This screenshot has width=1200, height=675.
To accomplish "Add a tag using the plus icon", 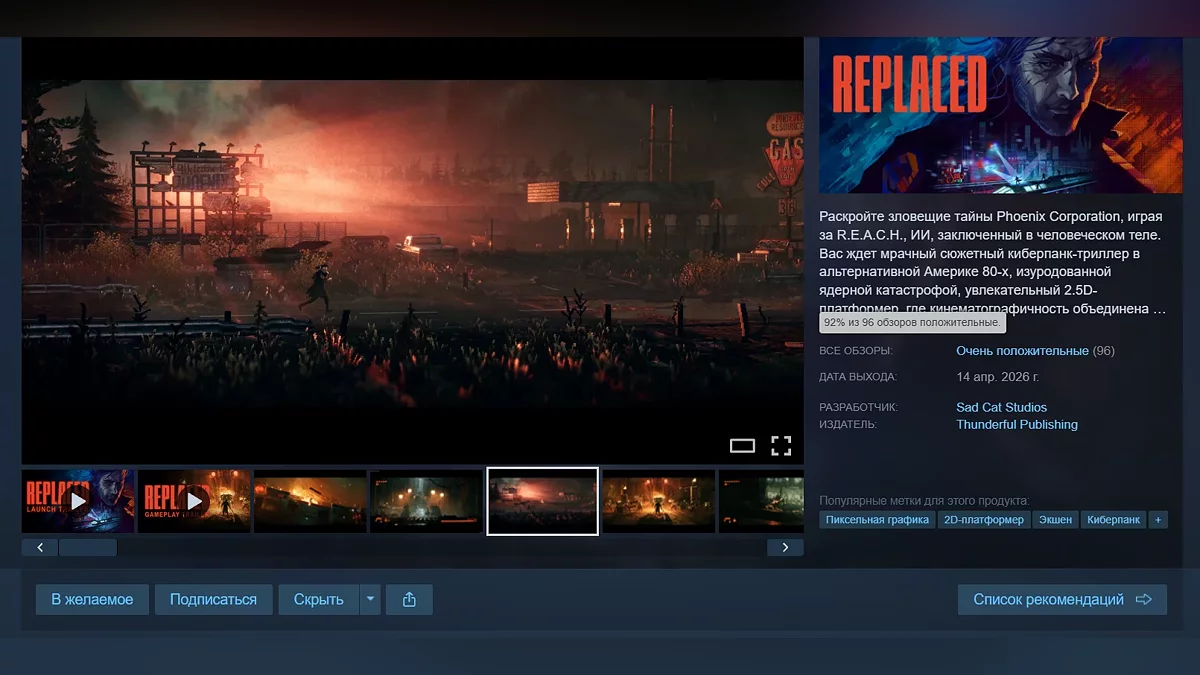I will [1158, 519].
